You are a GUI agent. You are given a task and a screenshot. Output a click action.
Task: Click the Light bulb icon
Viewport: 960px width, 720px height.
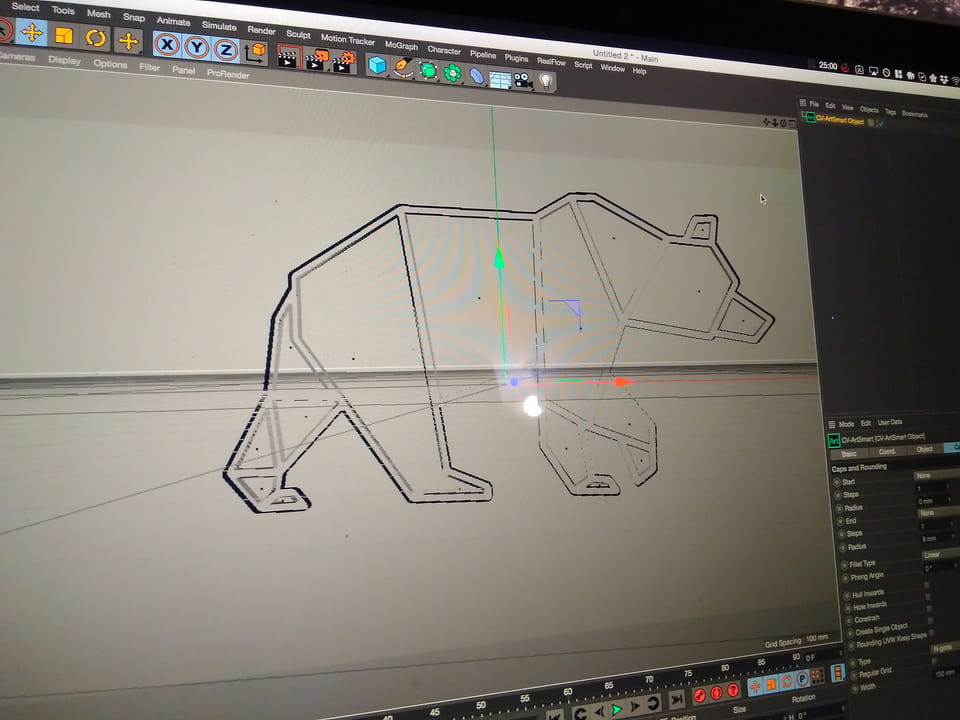click(x=546, y=82)
